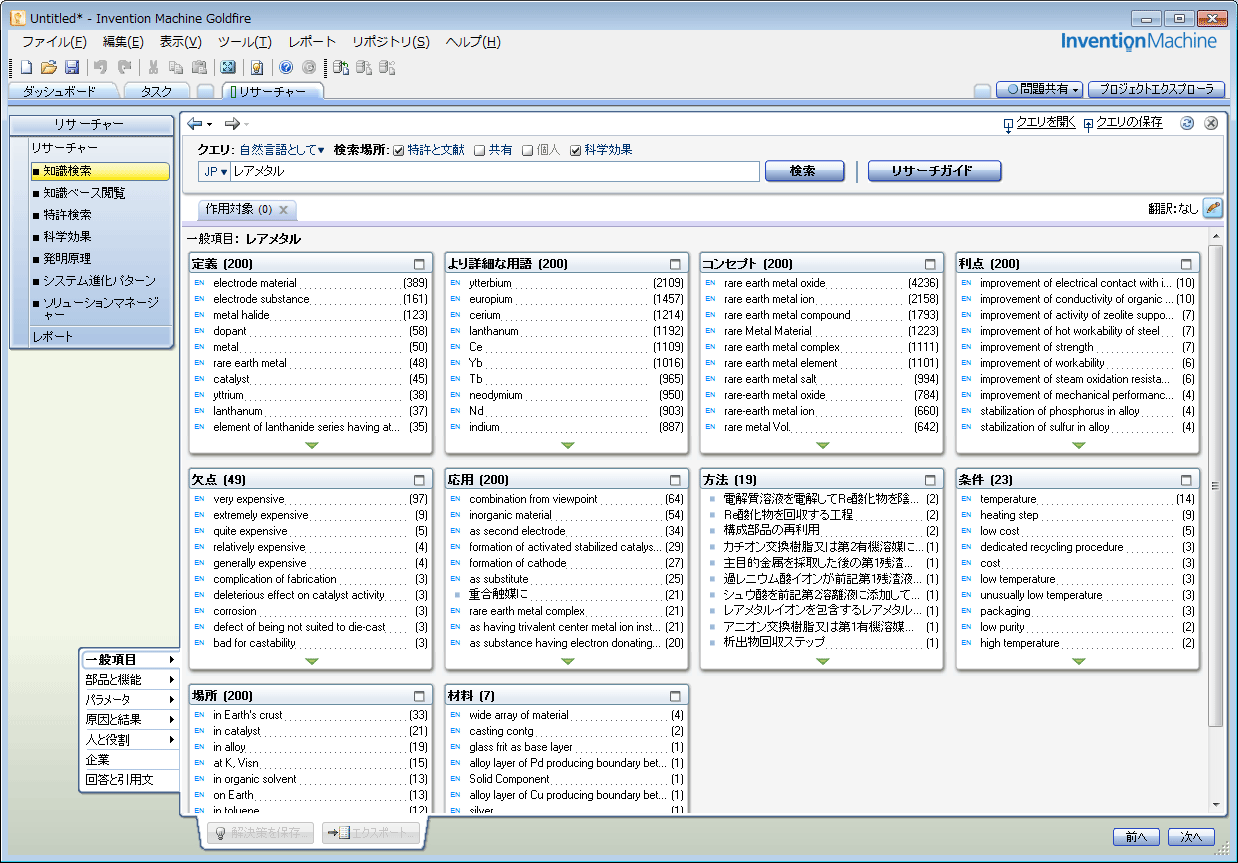1238x863 pixels.
Task: Close the 作用対象 (0) tab
Action: pos(283,210)
